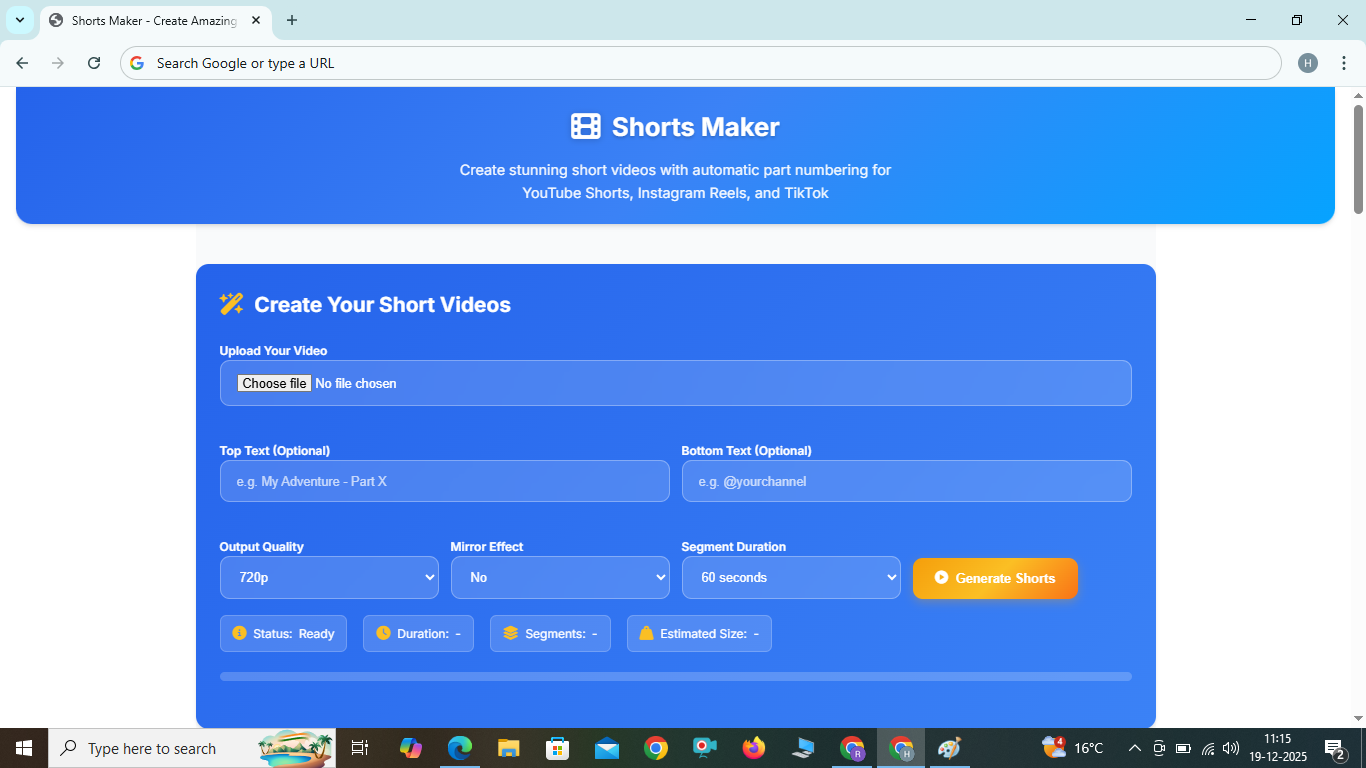Click the browser profile avatar icon

coord(1307,62)
